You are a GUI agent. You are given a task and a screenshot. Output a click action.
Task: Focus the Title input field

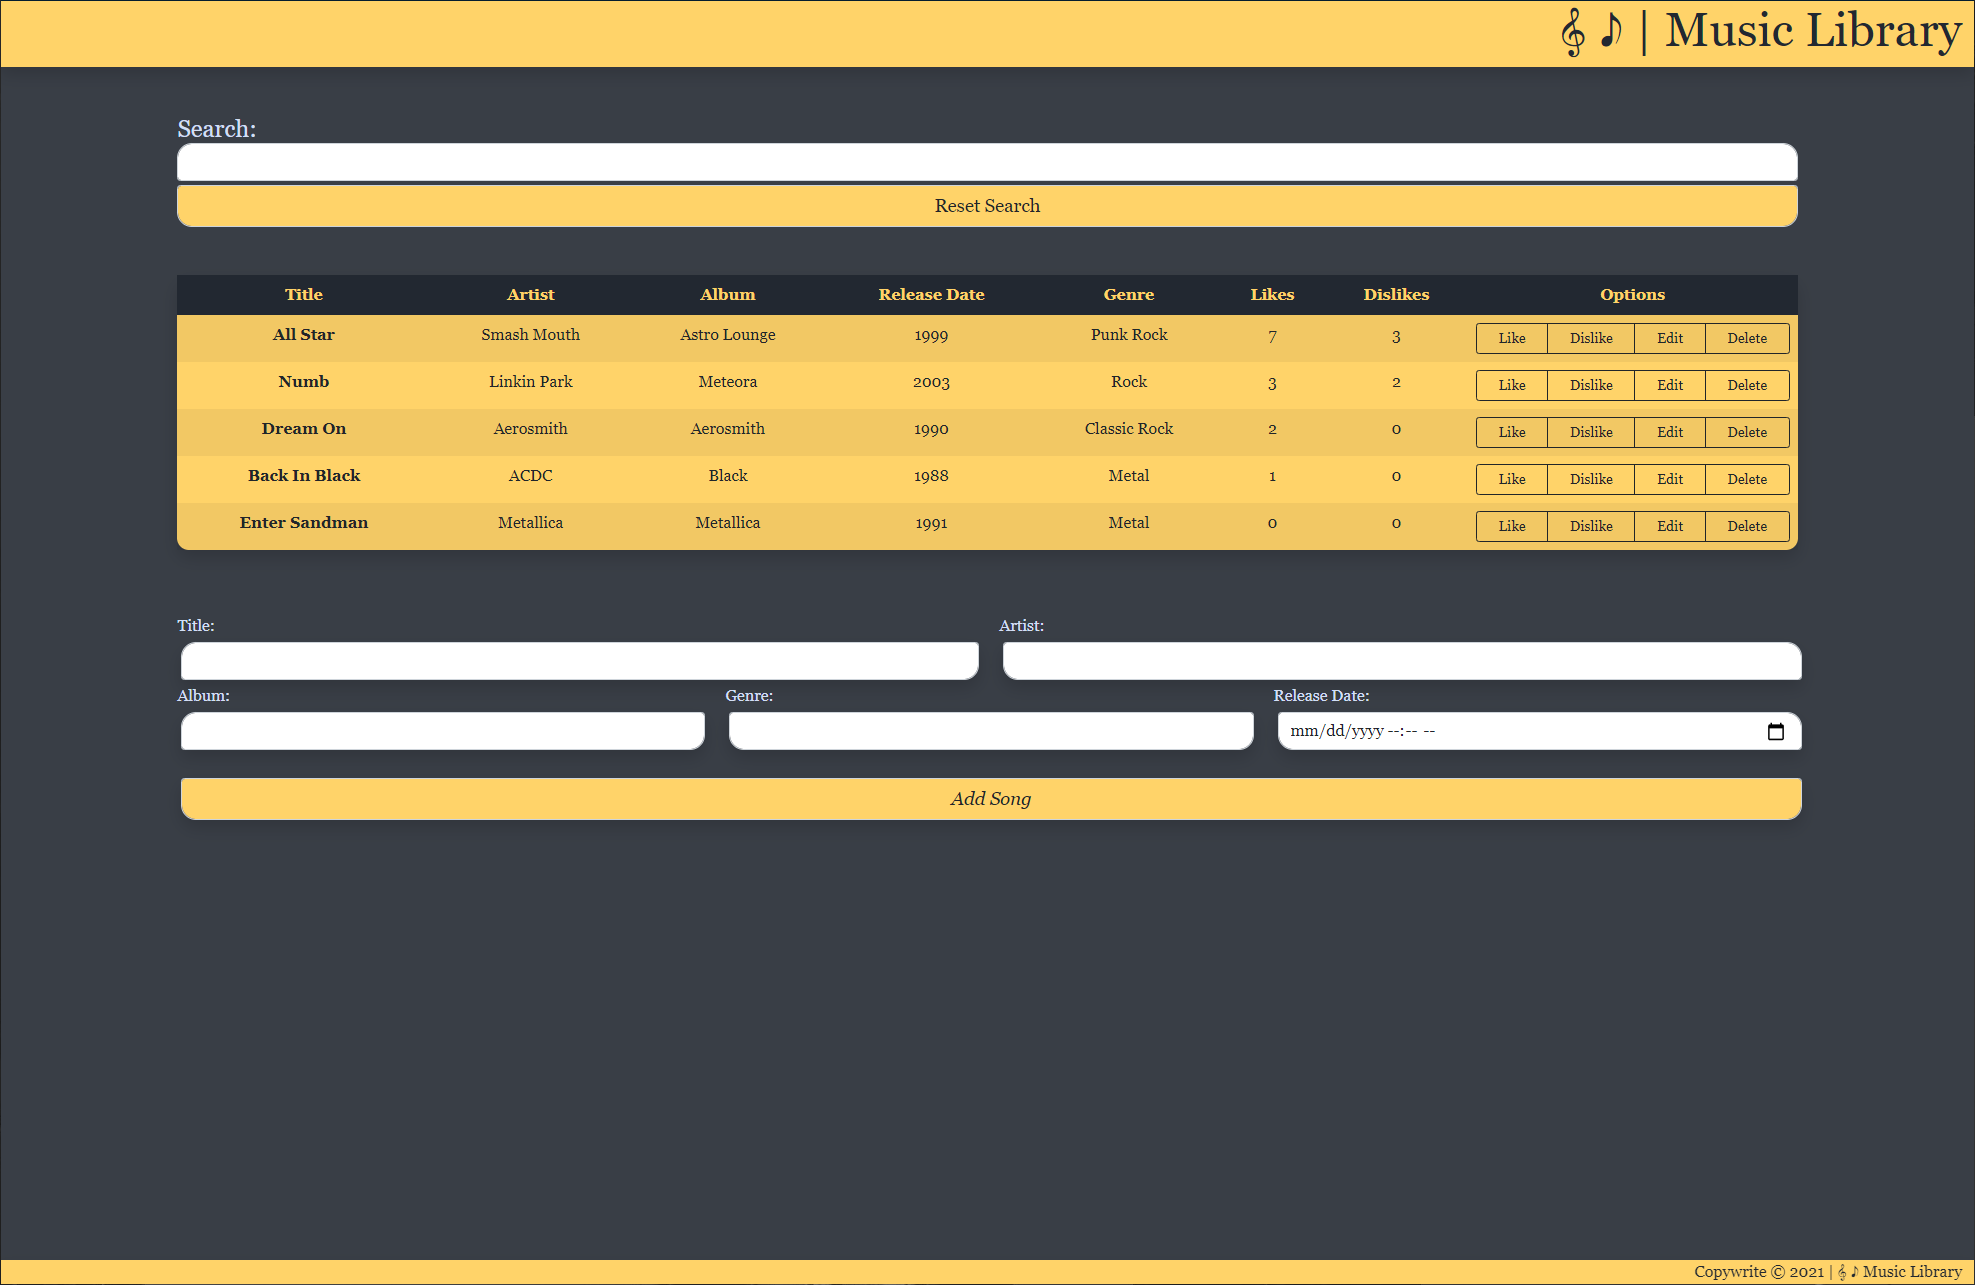[x=580, y=661]
